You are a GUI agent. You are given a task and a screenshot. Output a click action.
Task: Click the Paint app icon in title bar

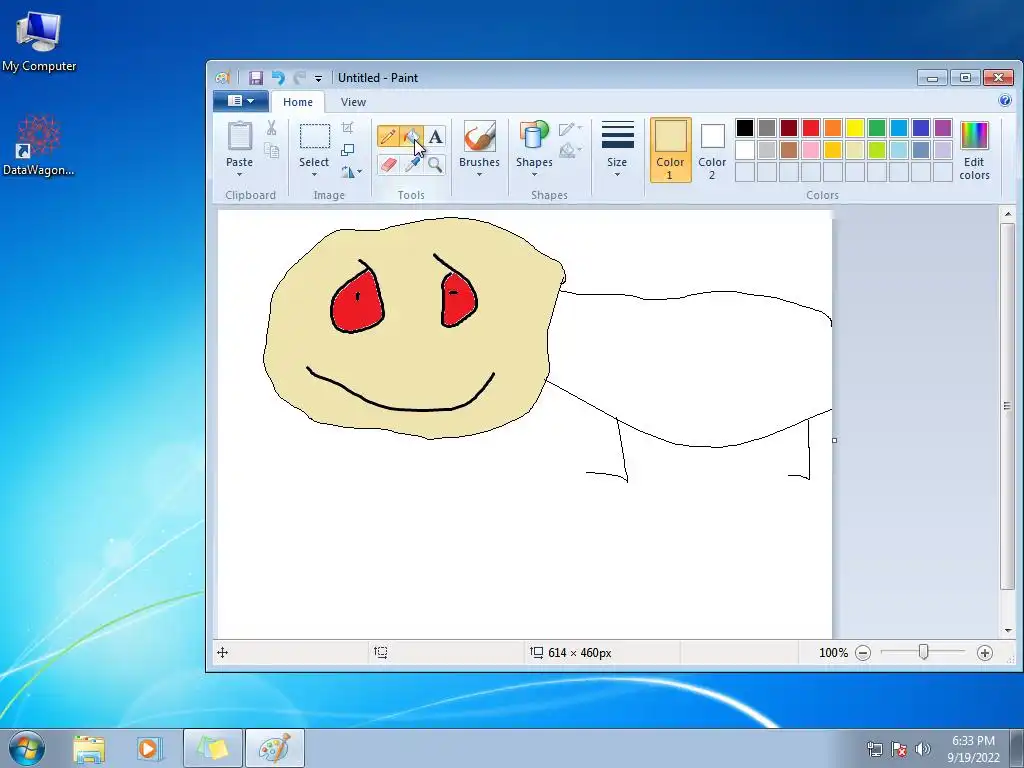click(223, 78)
